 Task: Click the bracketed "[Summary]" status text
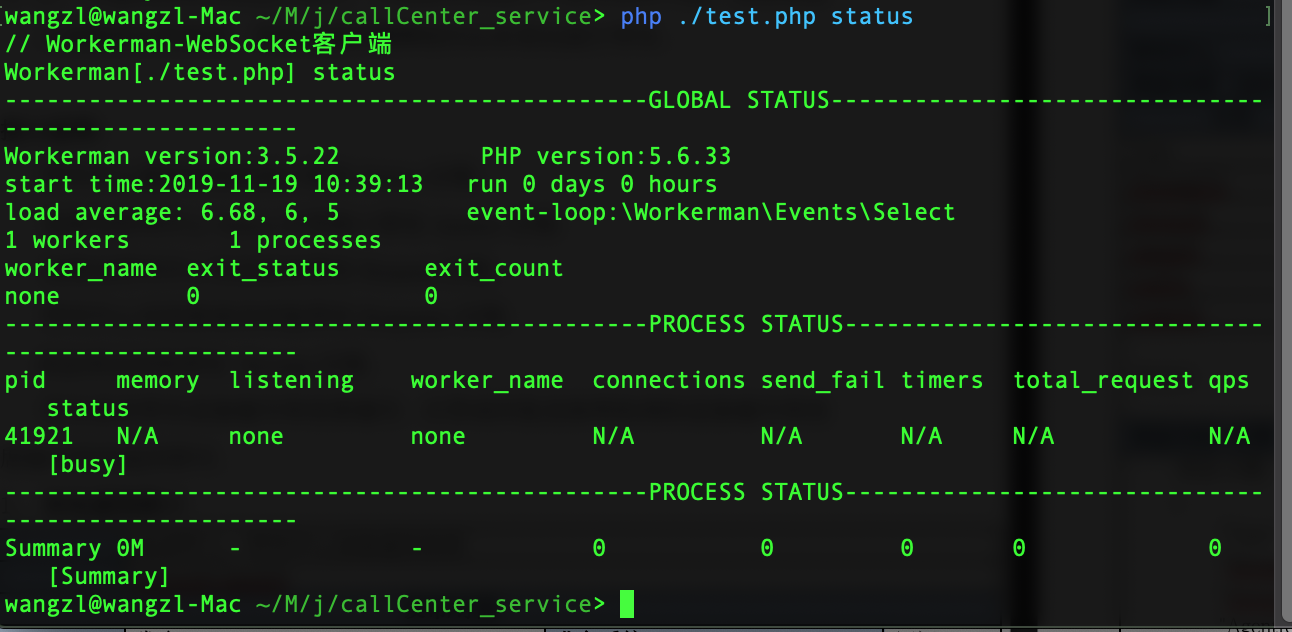pyautogui.click(x=109, y=576)
